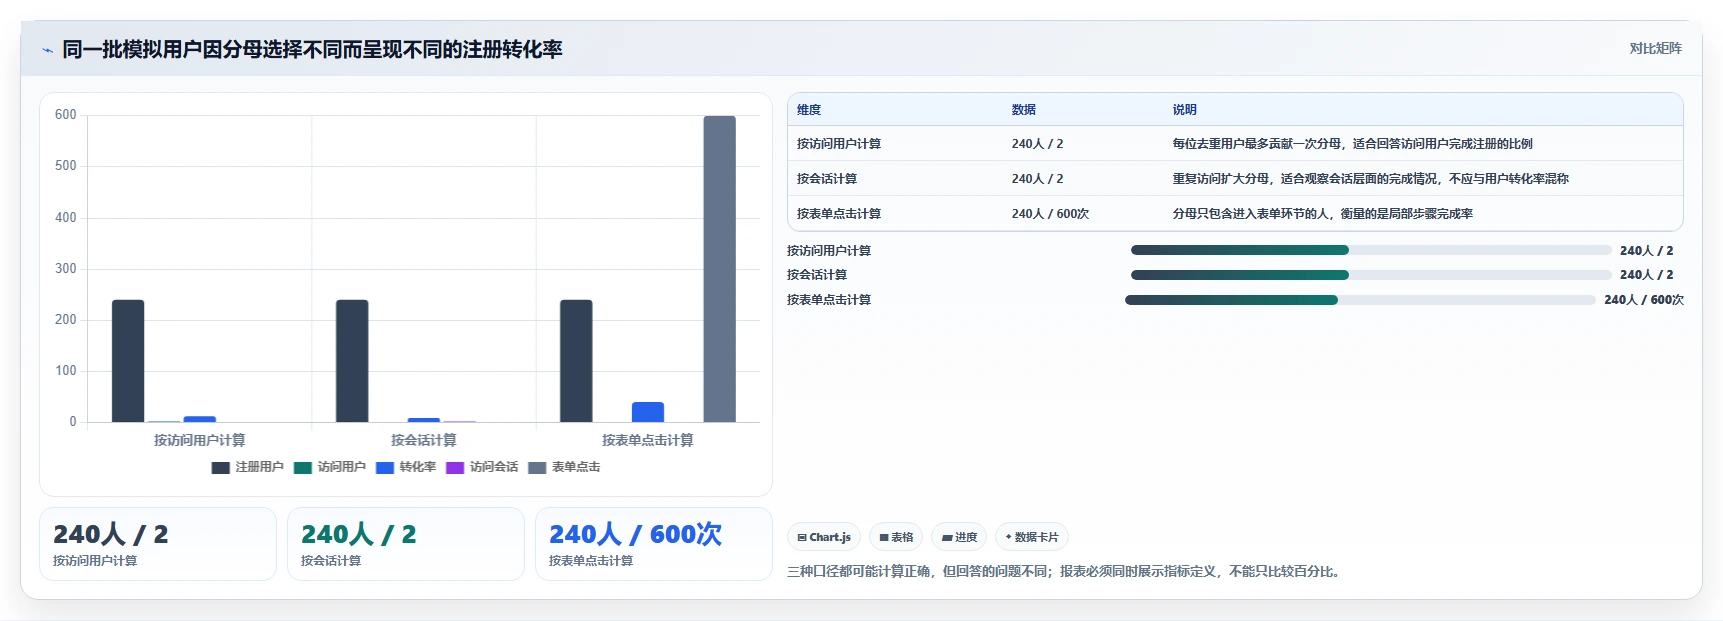Click the 数据 table column header

pos(1024,110)
